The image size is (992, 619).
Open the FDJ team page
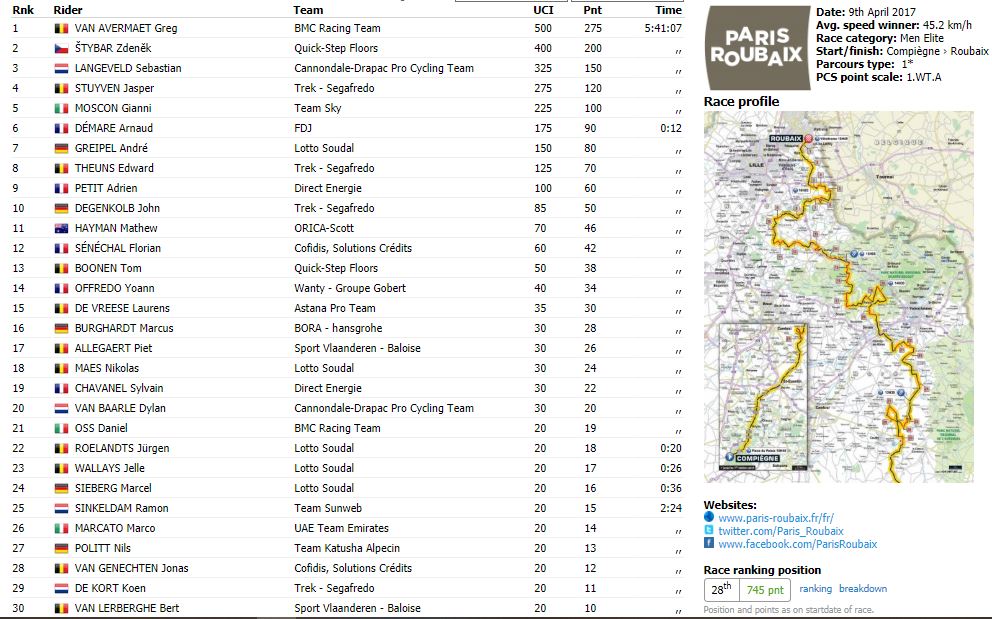coord(303,128)
